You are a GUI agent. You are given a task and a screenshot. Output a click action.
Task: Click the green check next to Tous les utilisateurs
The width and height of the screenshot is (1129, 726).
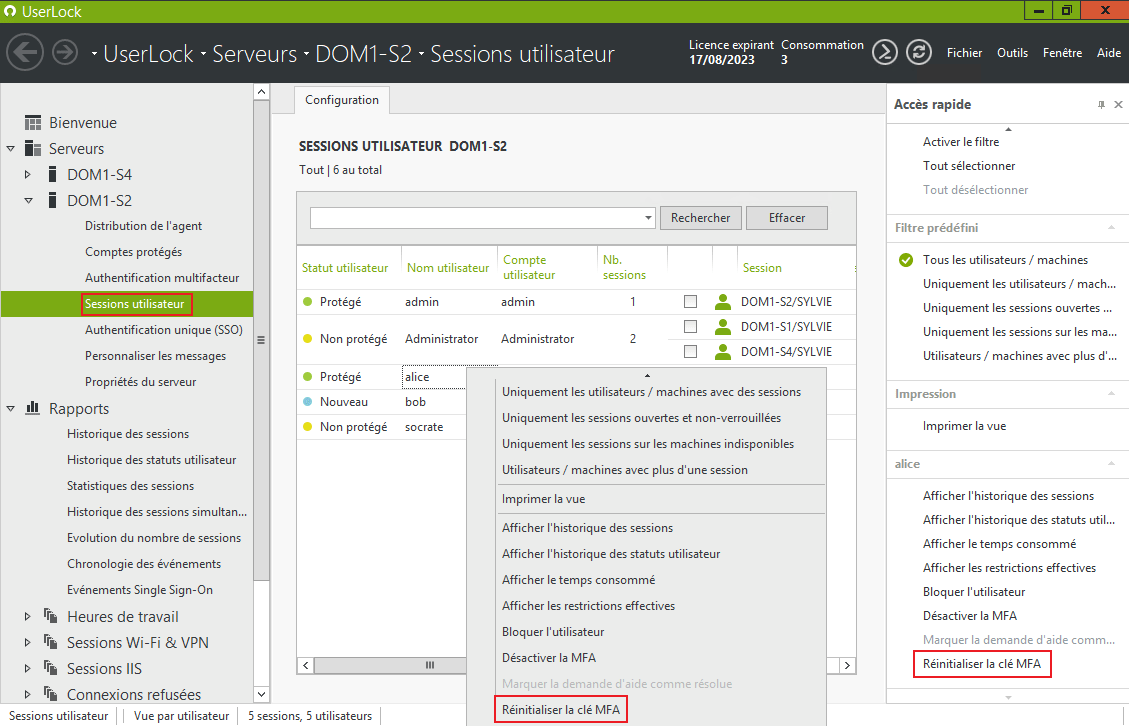click(906, 260)
